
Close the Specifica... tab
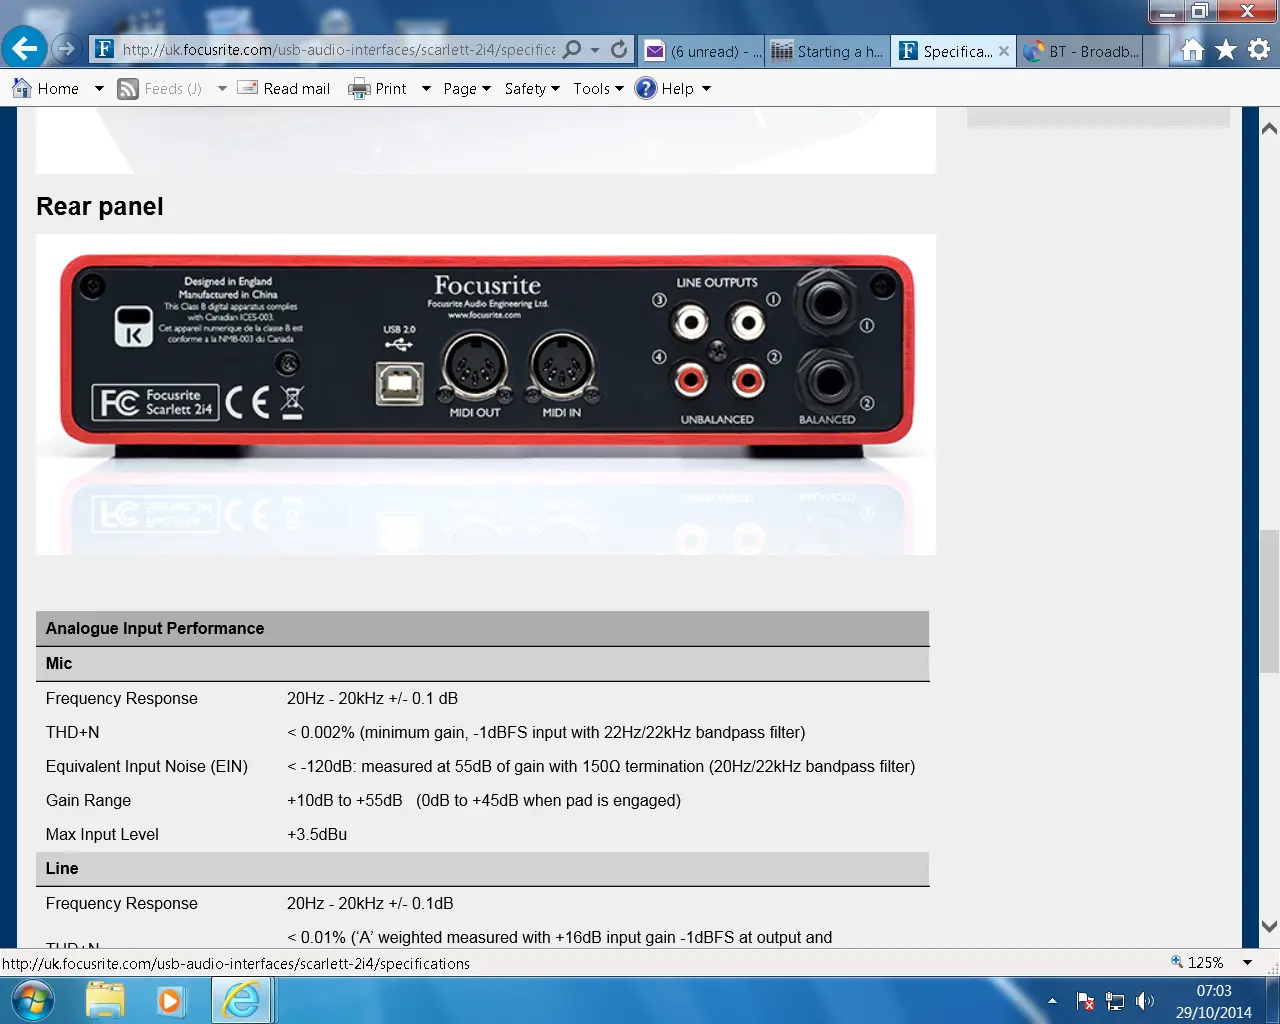pyautogui.click(x=1004, y=51)
